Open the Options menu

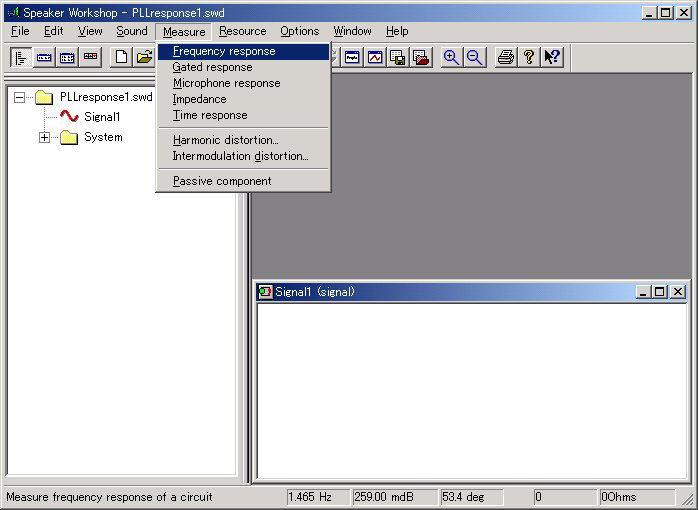pos(299,31)
